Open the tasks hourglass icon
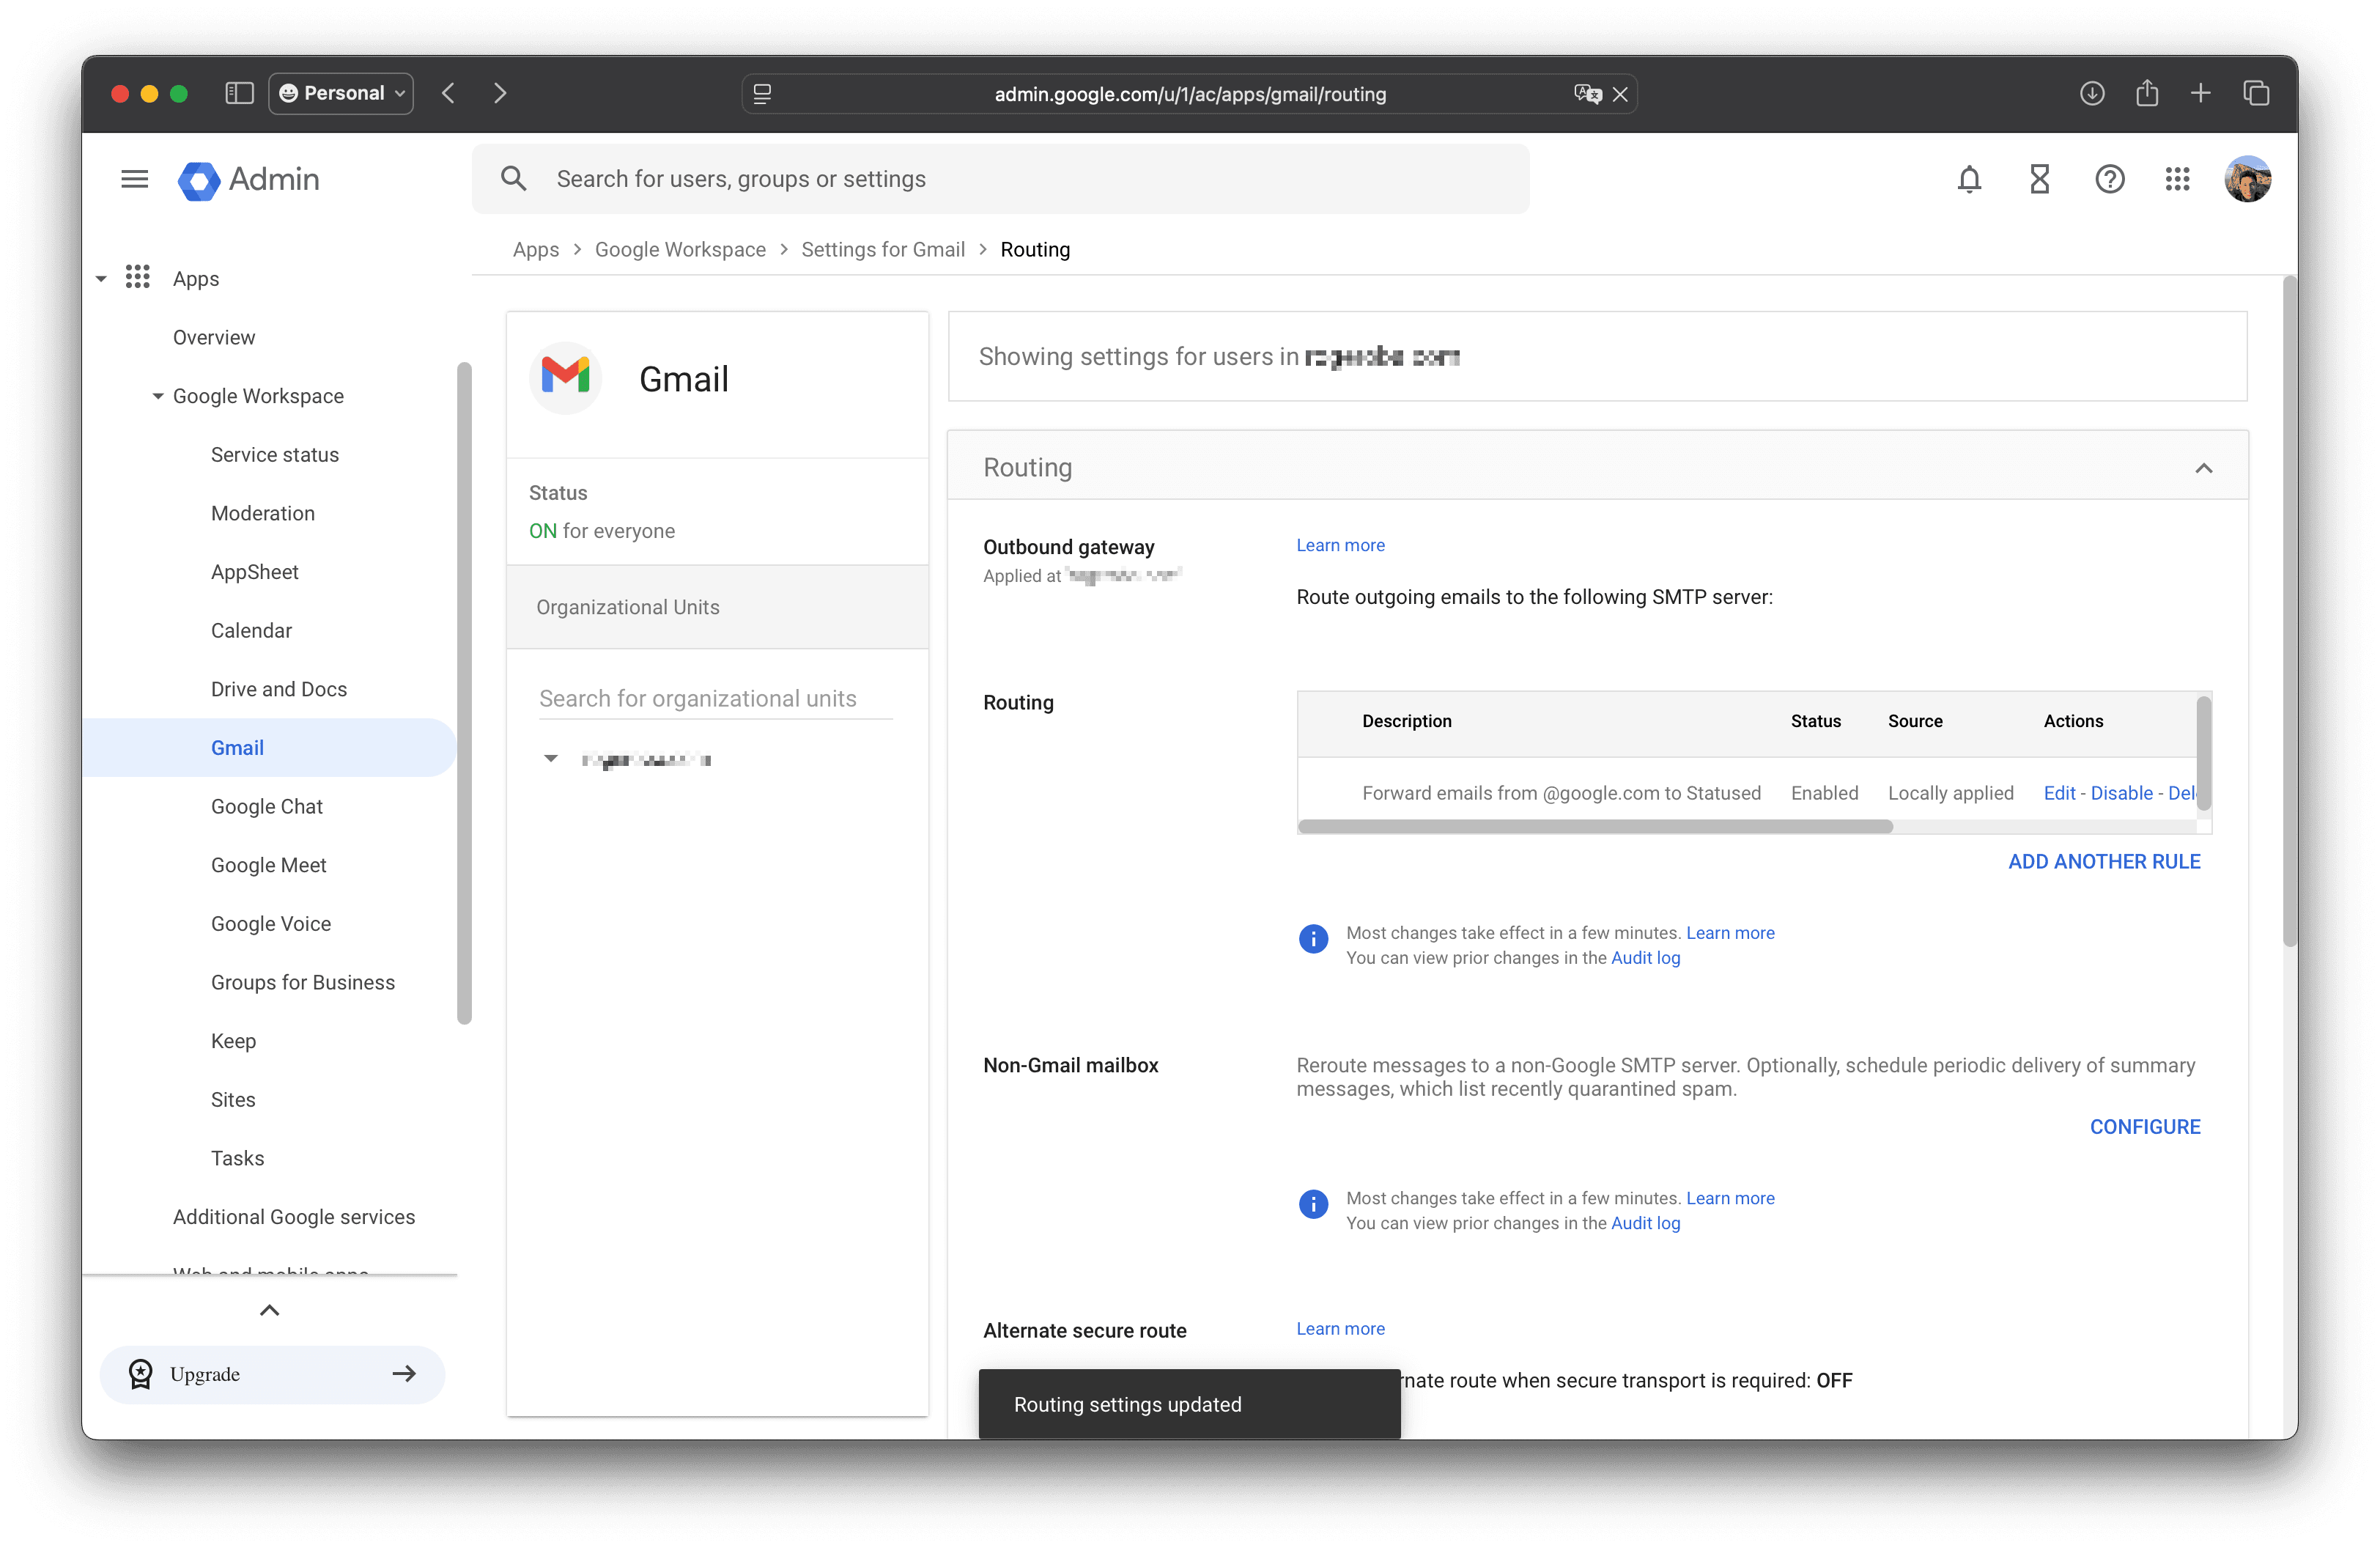The height and width of the screenshot is (1548, 2380). click(x=2039, y=179)
